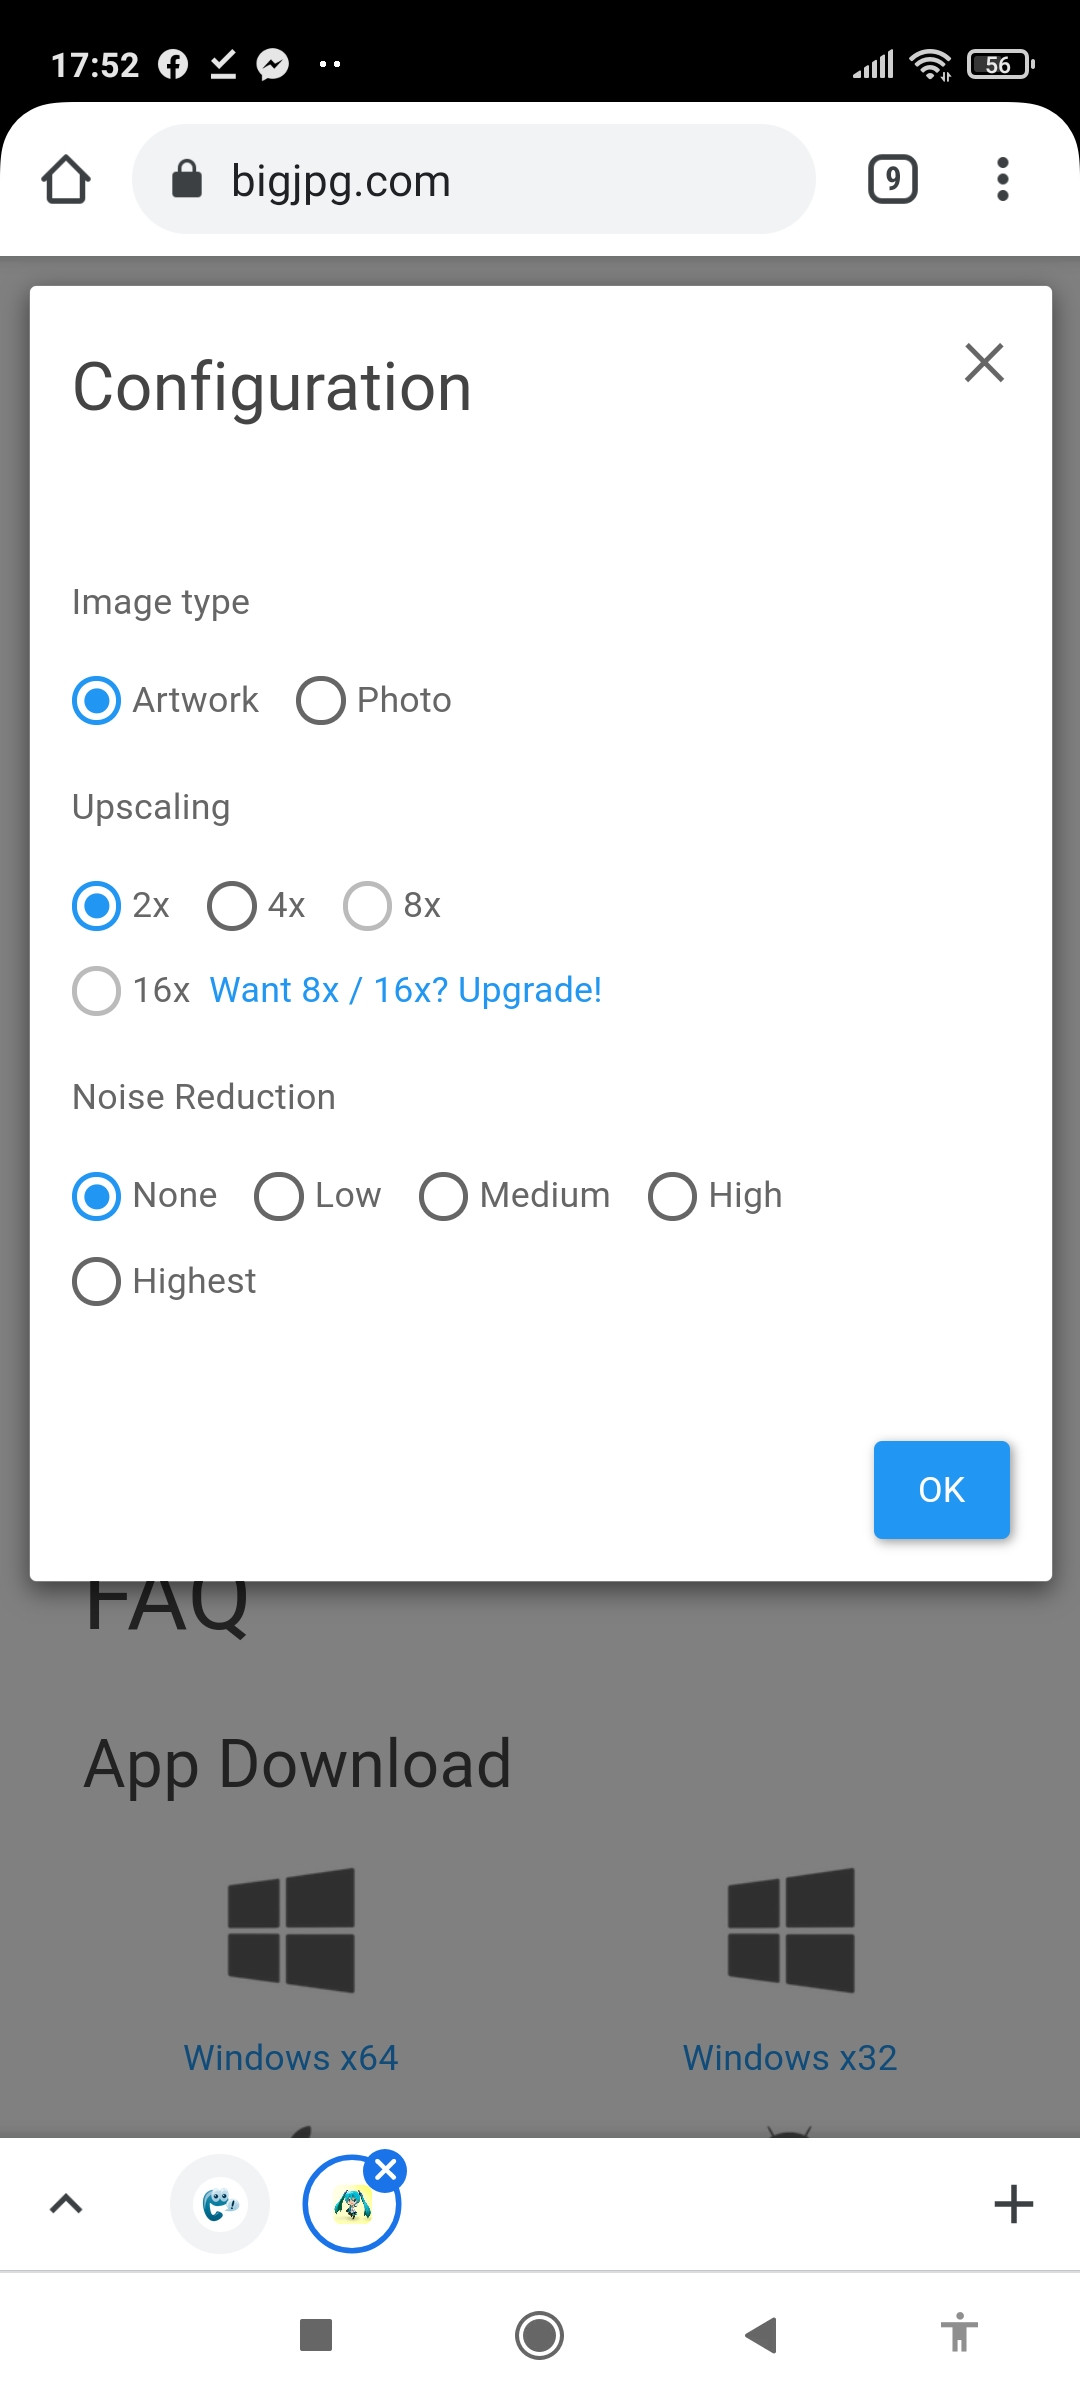Viewport: 1080px width, 2400px height.
Task: Choose 4x upscaling option
Action: pos(232,906)
